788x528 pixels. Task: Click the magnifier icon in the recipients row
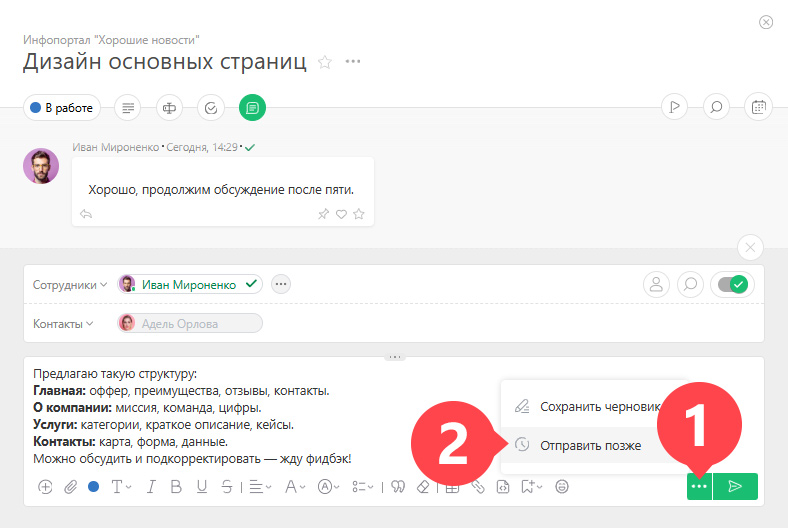tap(691, 284)
